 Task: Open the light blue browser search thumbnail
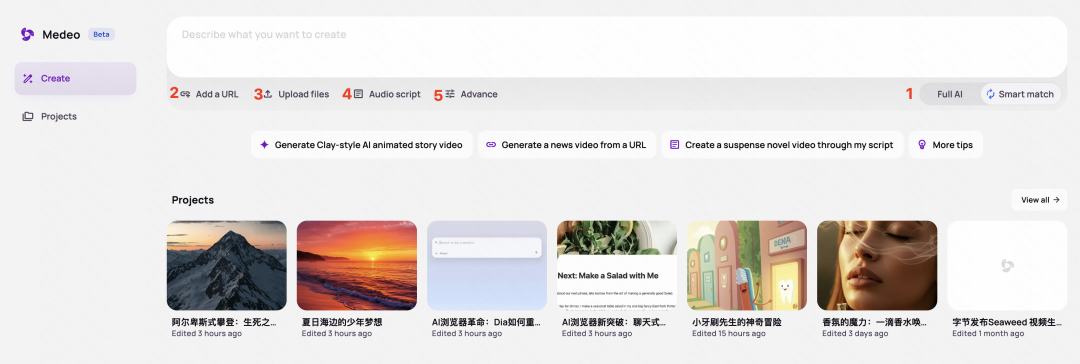click(487, 265)
